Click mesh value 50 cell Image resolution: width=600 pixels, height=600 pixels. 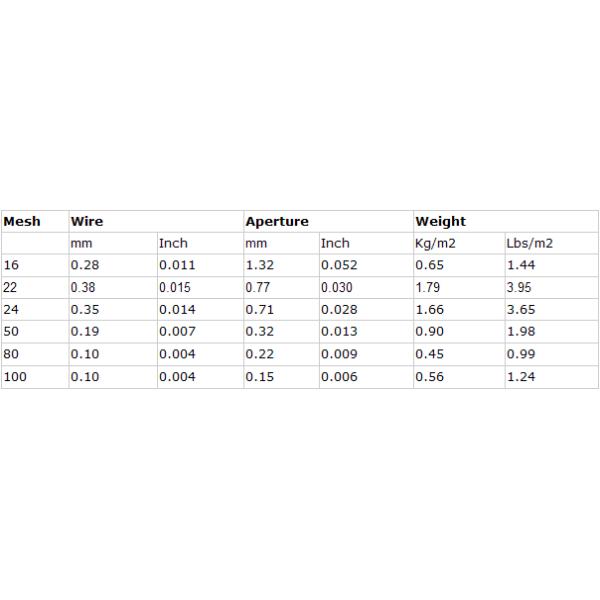(x=12, y=332)
